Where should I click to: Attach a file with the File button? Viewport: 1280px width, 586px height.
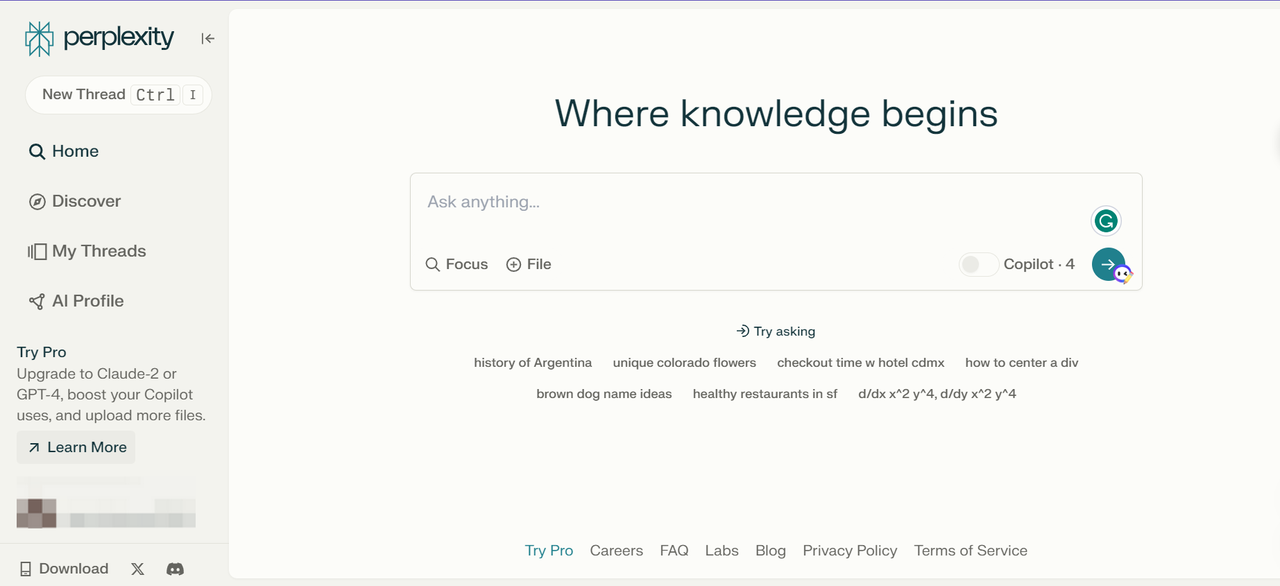pos(529,264)
